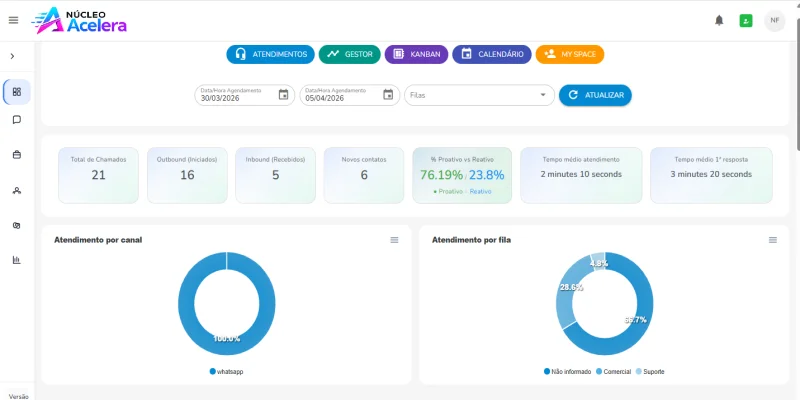The image size is (800, 400).
Task: Open calendar picker for start date 30/03/2026
Action: [283, 95]
